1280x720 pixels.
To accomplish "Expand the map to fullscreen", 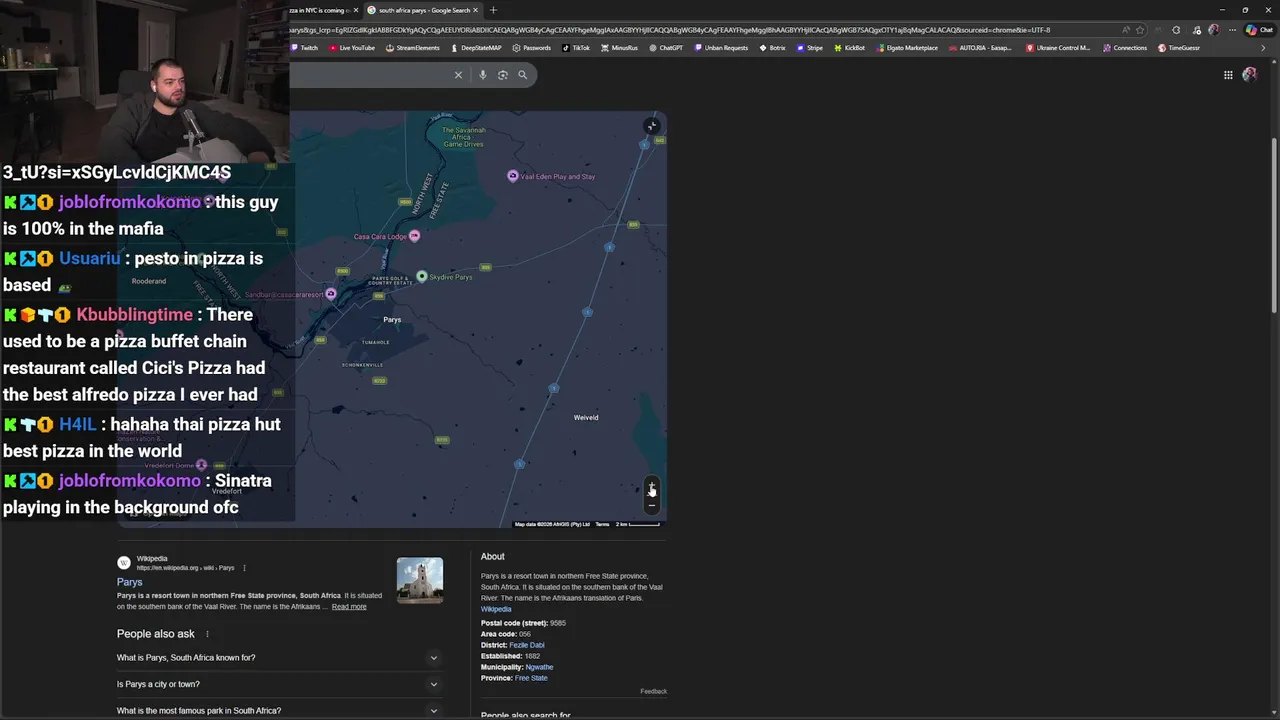I will [651, 126].
